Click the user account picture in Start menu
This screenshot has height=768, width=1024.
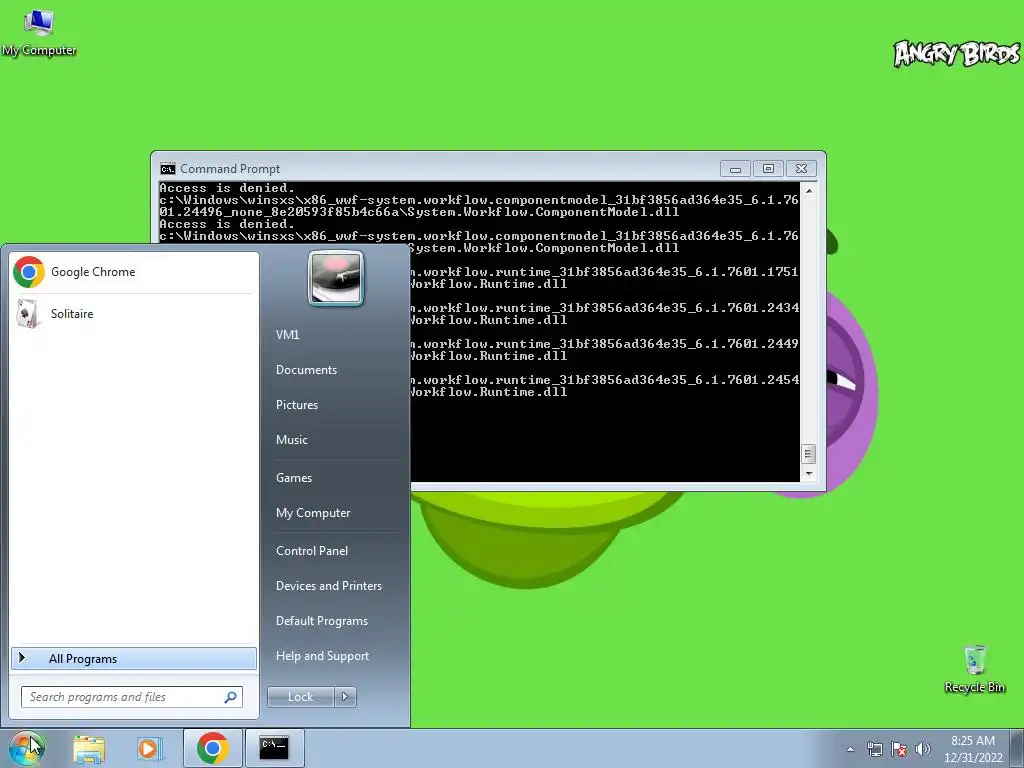(x=336, y=278)
